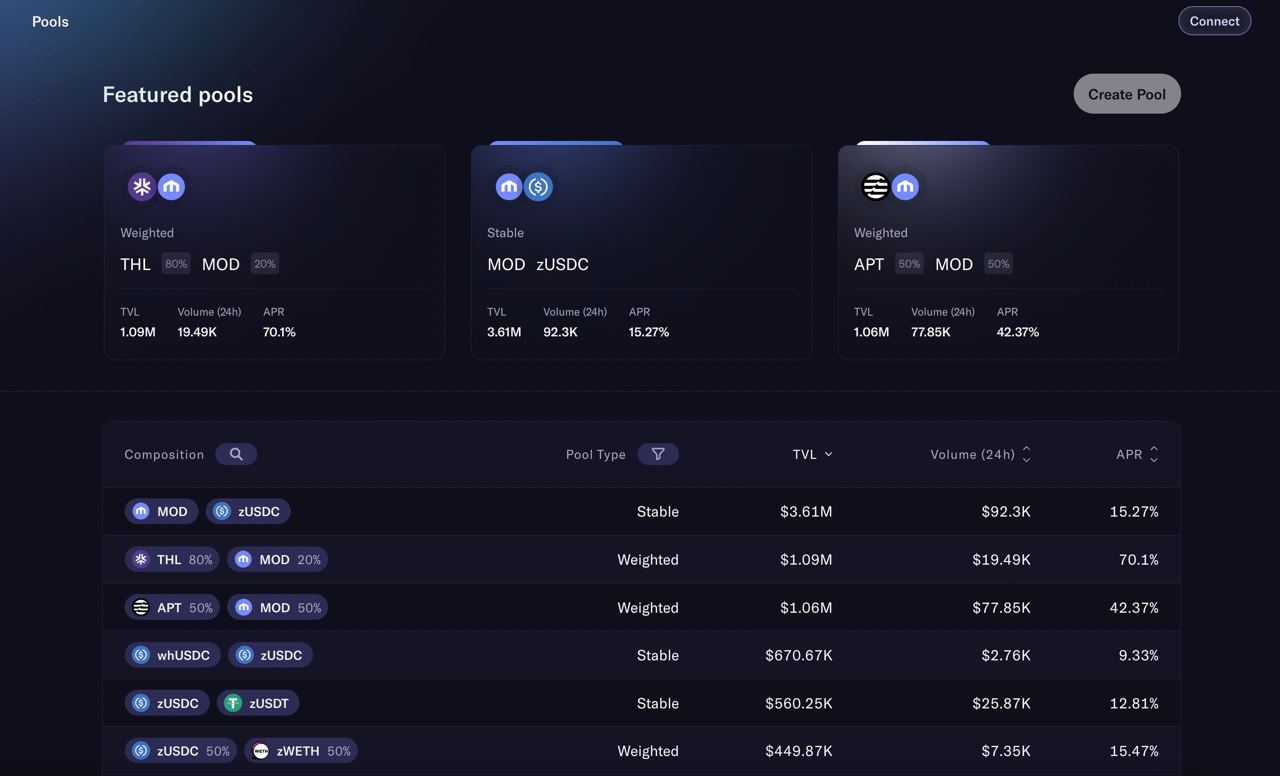Viewport: 1280px width, 776px height.
Task: Click the zUSDC icon in featured Stable card
Action: [x=539, y=187]
